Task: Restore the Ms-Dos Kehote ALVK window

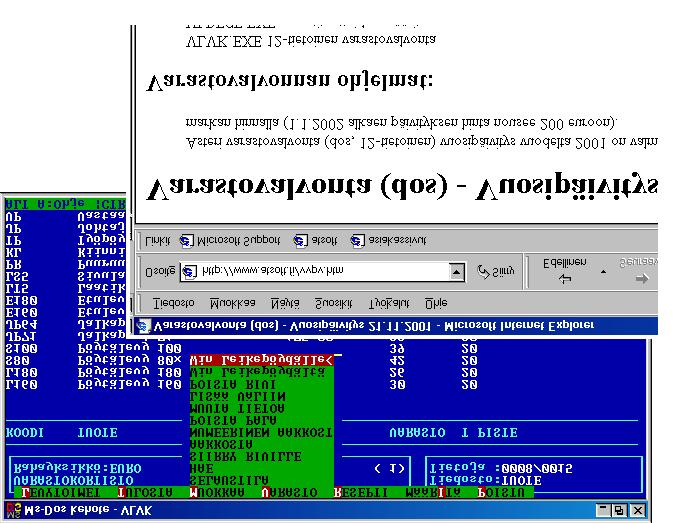Action: [x=618, y=510]
